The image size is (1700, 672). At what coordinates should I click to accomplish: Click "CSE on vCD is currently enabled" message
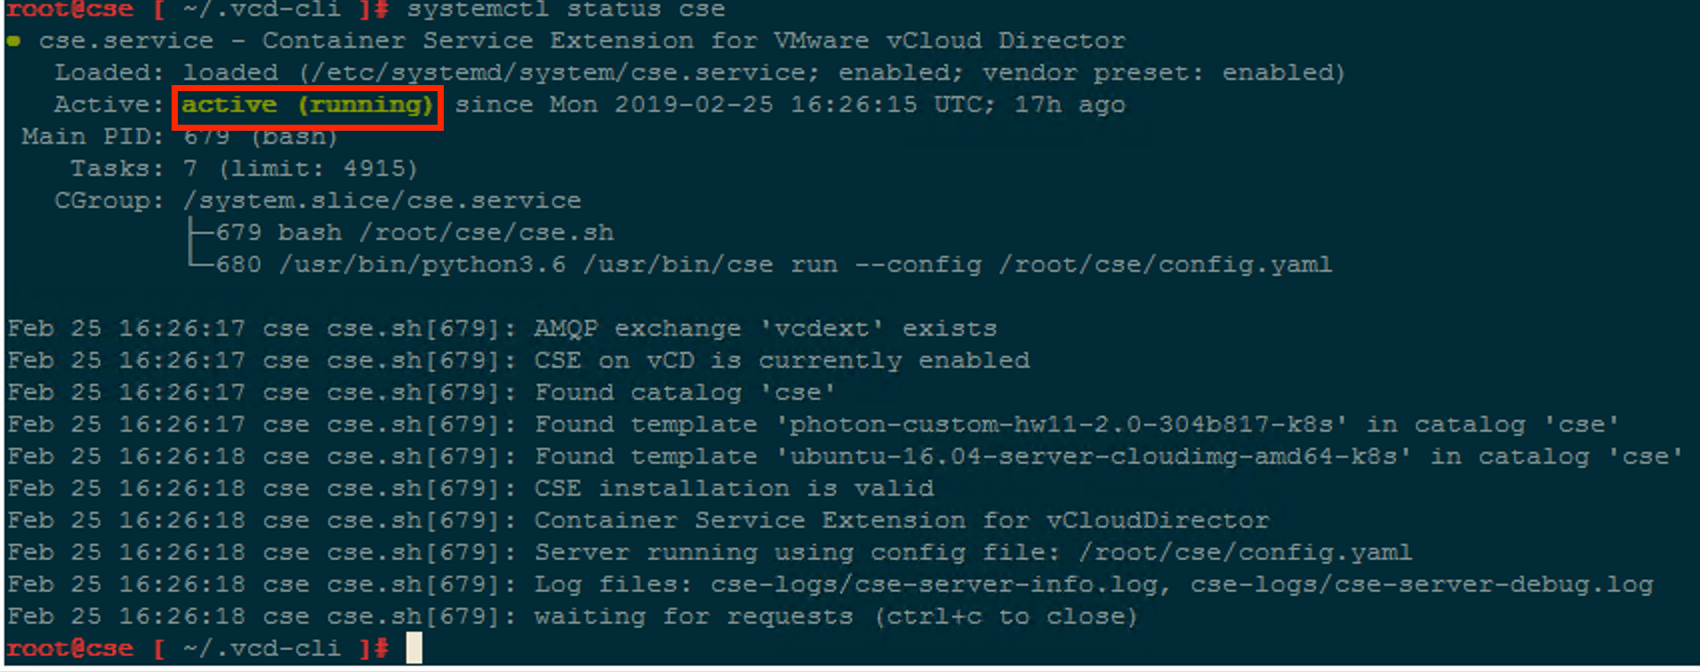tap(781, 361)
